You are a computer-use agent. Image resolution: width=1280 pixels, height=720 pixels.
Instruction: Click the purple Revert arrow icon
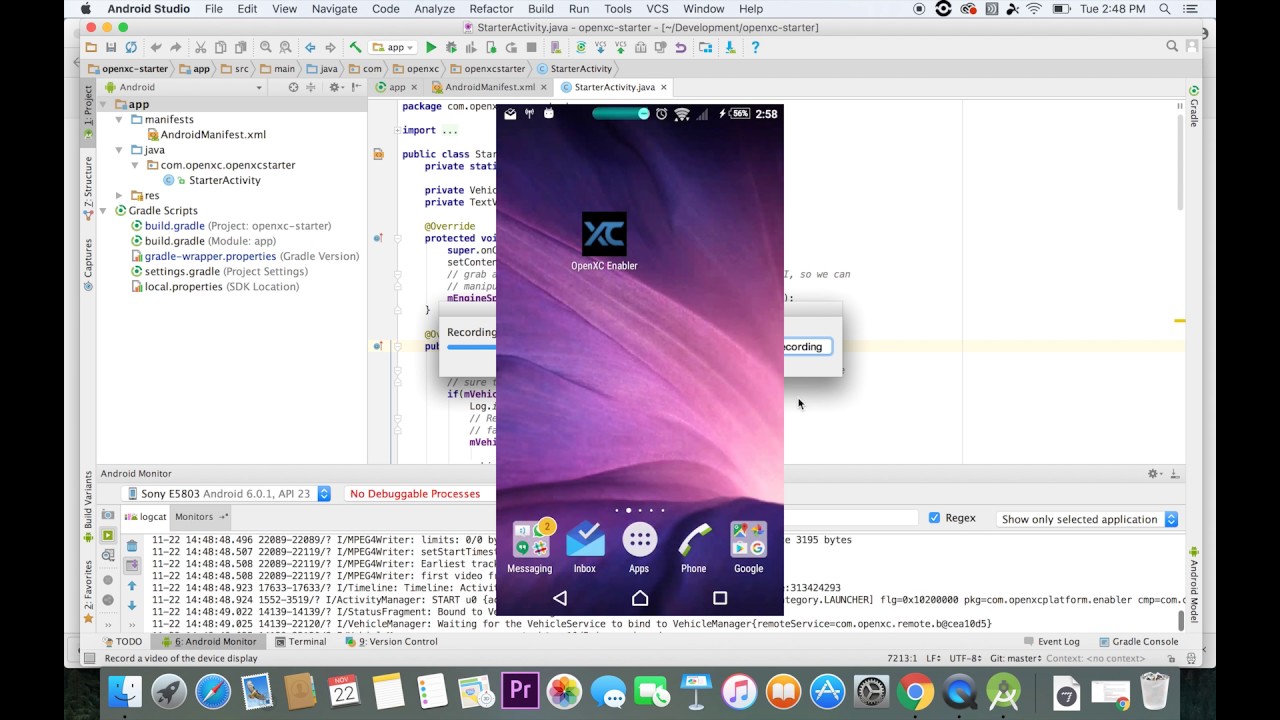681,47
